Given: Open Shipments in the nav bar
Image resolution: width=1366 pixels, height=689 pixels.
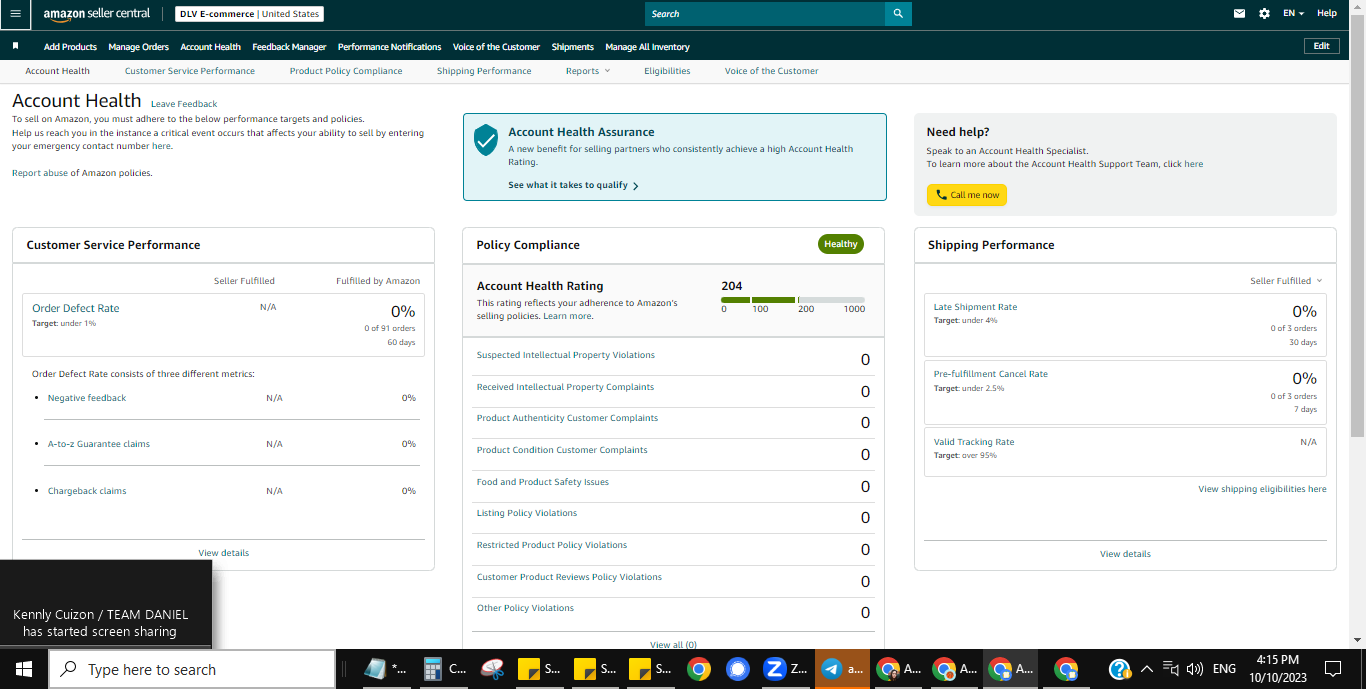Looking at the screenshot, I should [x=572, y=47].
